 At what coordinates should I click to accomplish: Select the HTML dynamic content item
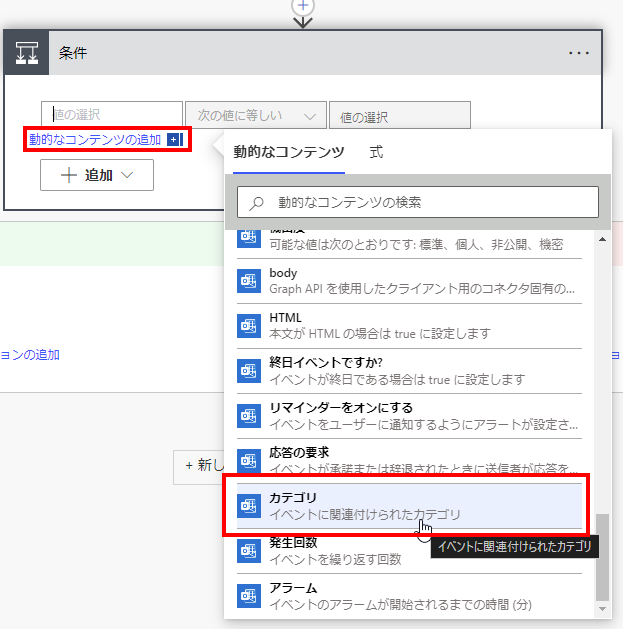[x=409, y=326]
